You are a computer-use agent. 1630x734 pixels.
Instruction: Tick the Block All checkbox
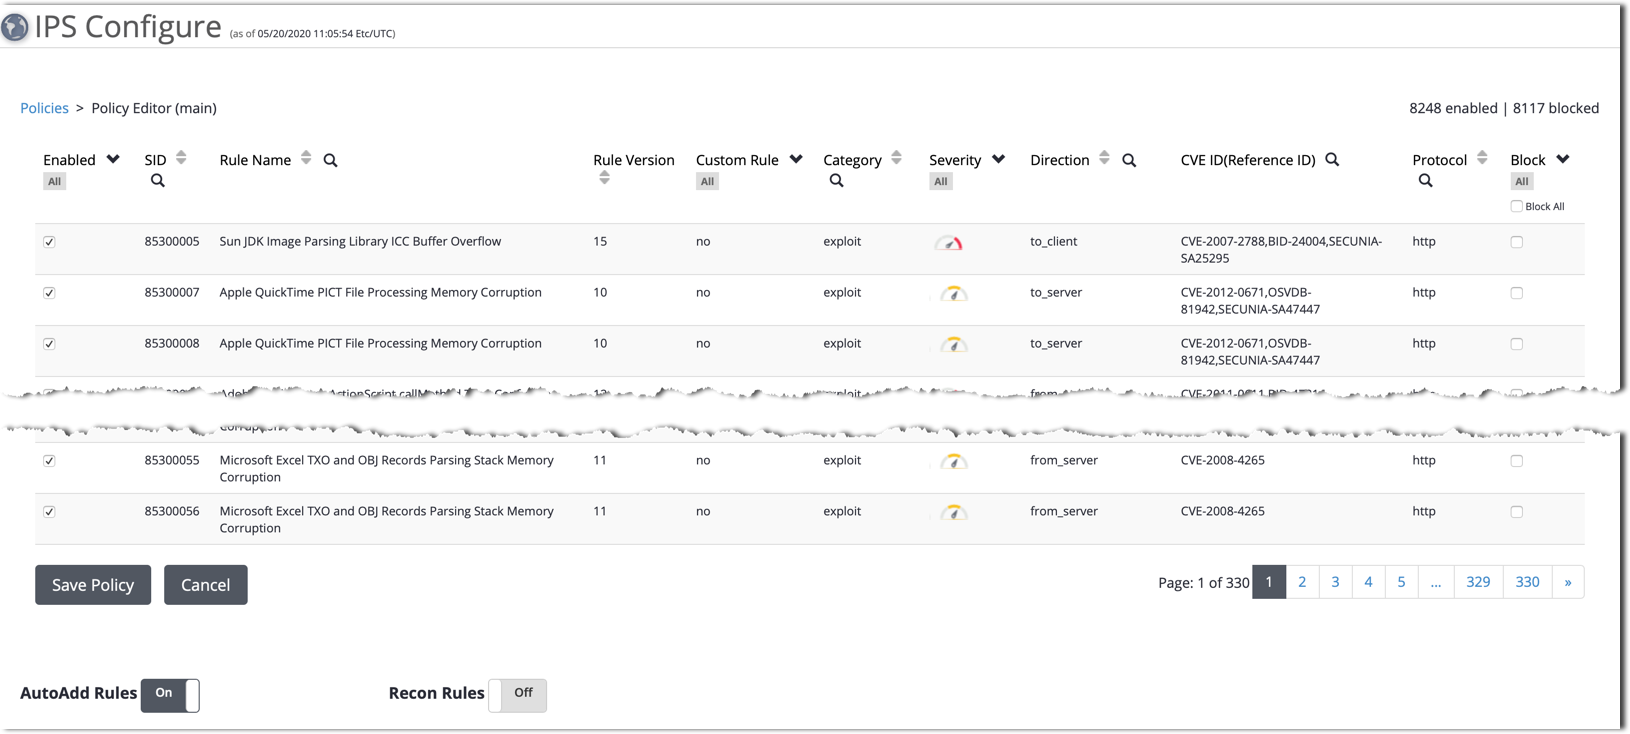click(1516, 206)
